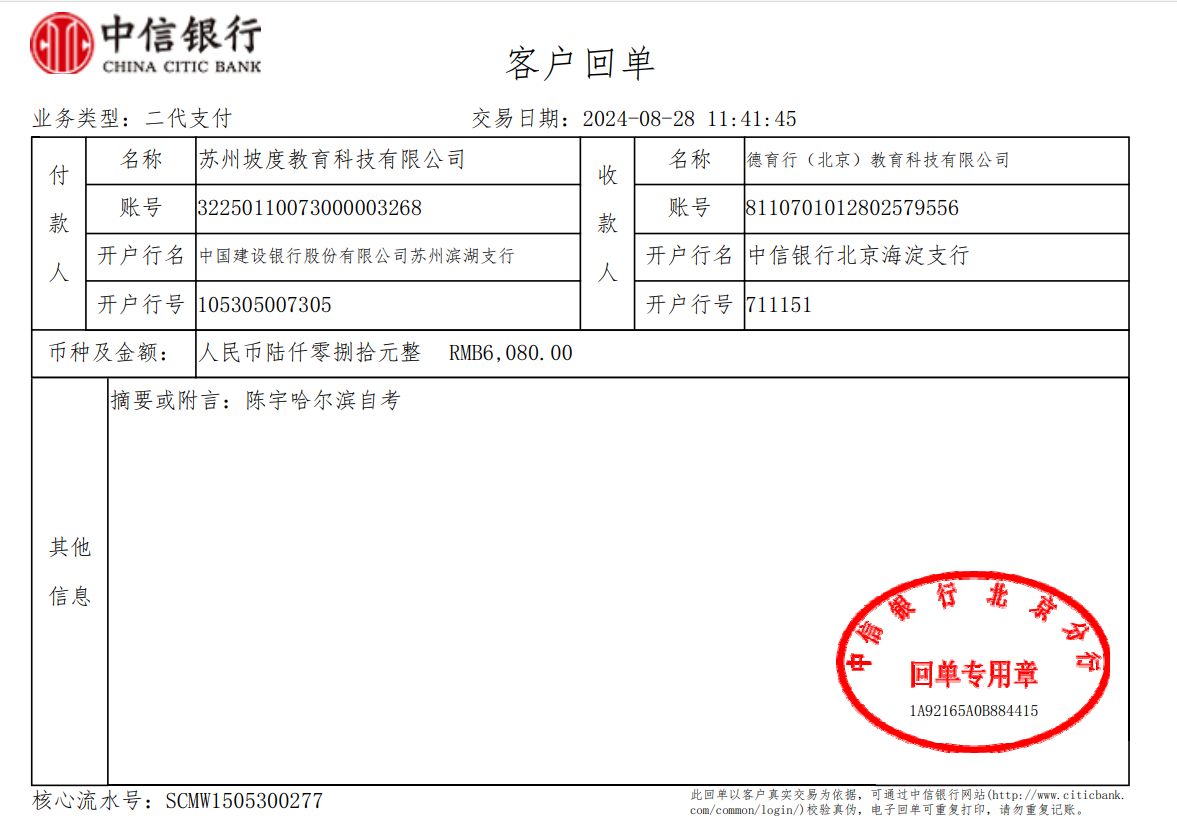This screenshot has width=1177, height=837.
Task: Select payer name 苏州坡度教育科技有限公司
Action: pos(332,160)
